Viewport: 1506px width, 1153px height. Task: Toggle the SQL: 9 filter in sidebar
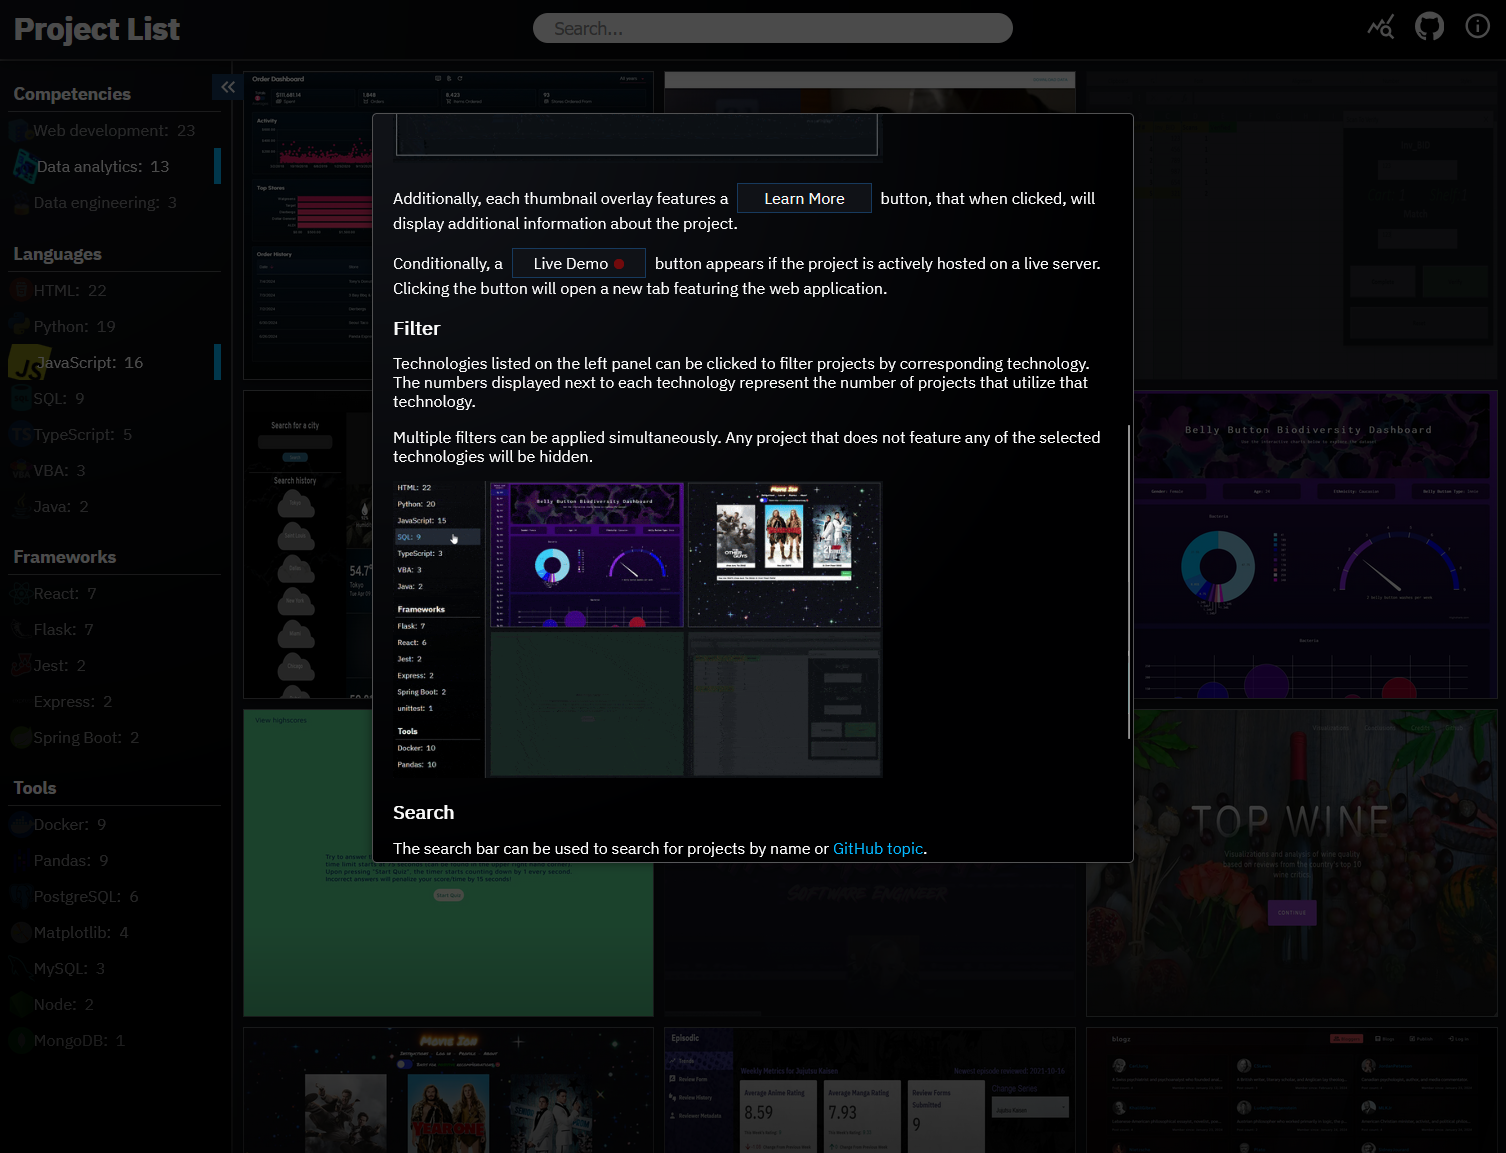pos(114,398)
